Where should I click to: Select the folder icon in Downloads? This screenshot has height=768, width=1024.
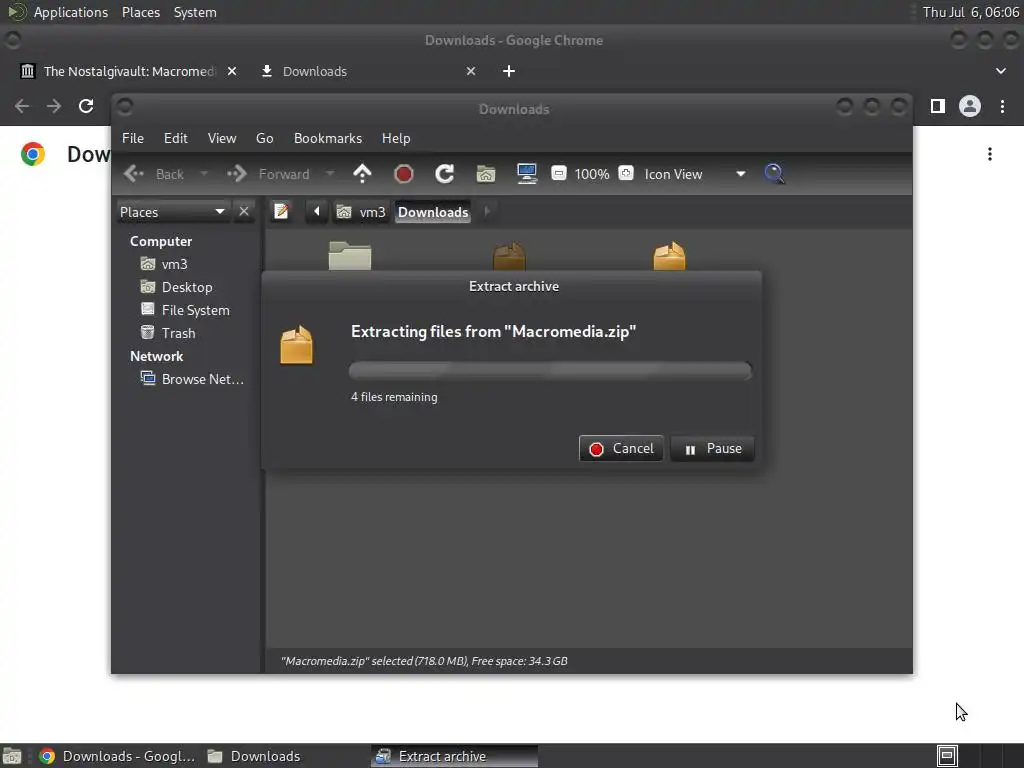pyautogui.click(x=350, y=255)
